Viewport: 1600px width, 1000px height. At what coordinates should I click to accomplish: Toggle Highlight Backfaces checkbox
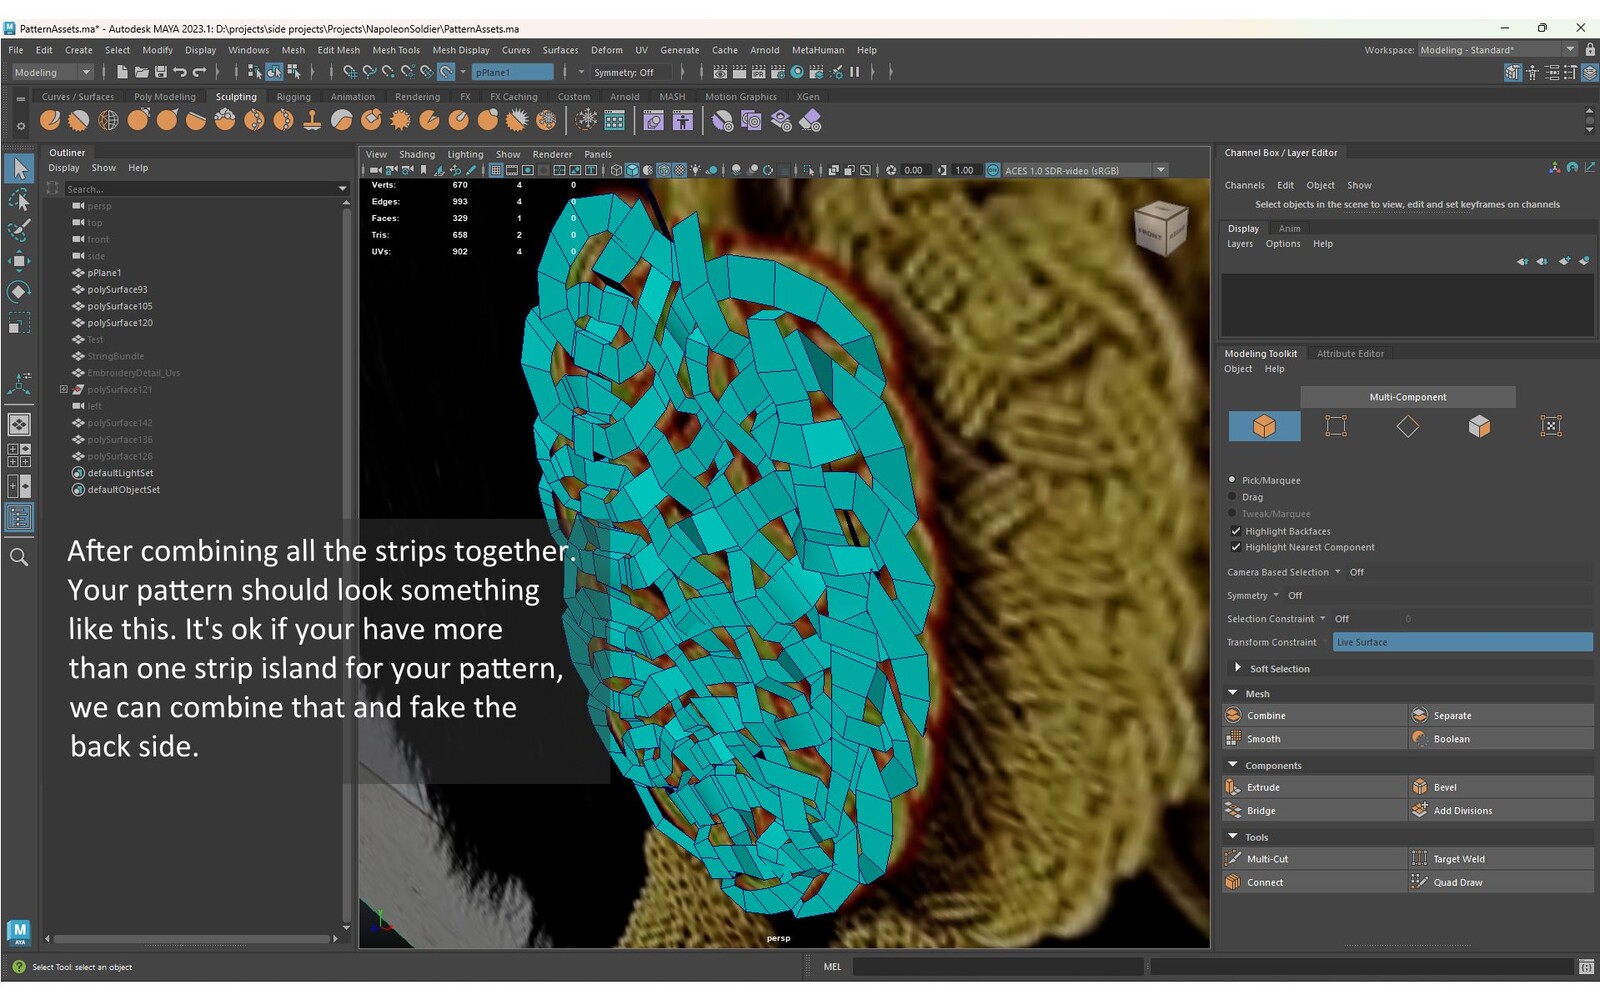coord(1236,531)
